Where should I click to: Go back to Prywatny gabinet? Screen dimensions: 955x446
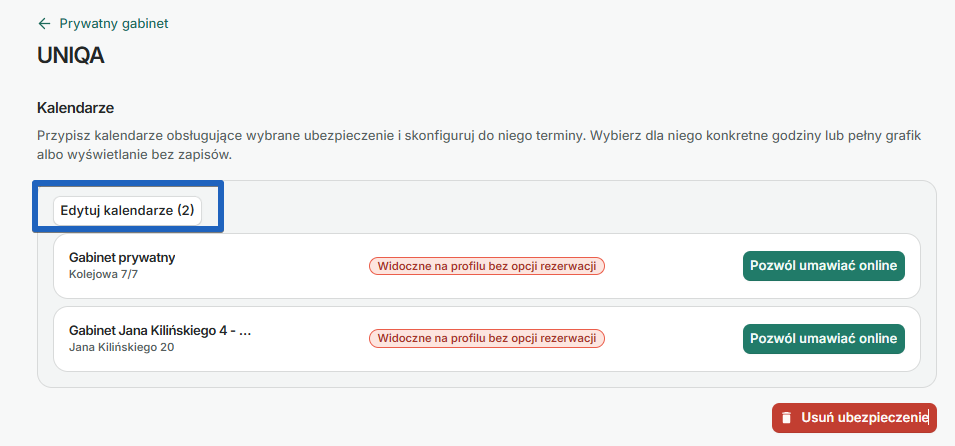(114, 24)
